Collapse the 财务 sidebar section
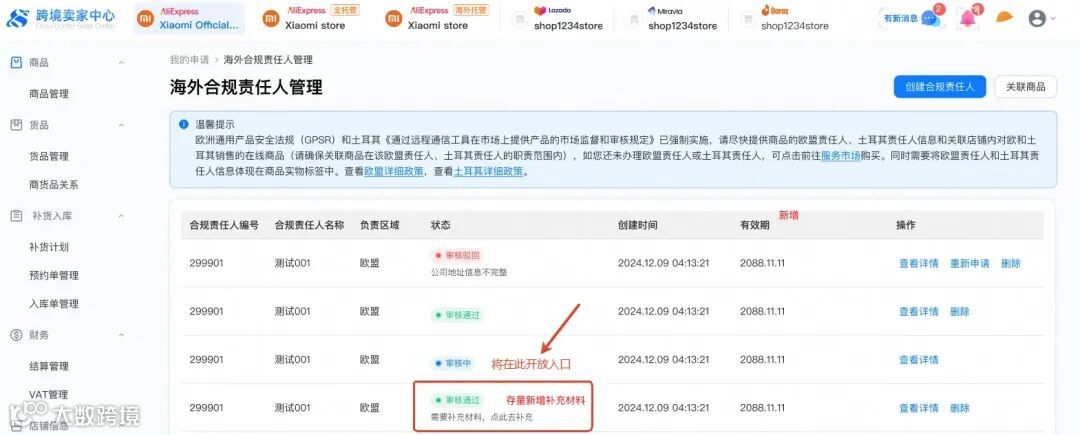The height and width of the screenshot is (435, 1080). (121, 335)
